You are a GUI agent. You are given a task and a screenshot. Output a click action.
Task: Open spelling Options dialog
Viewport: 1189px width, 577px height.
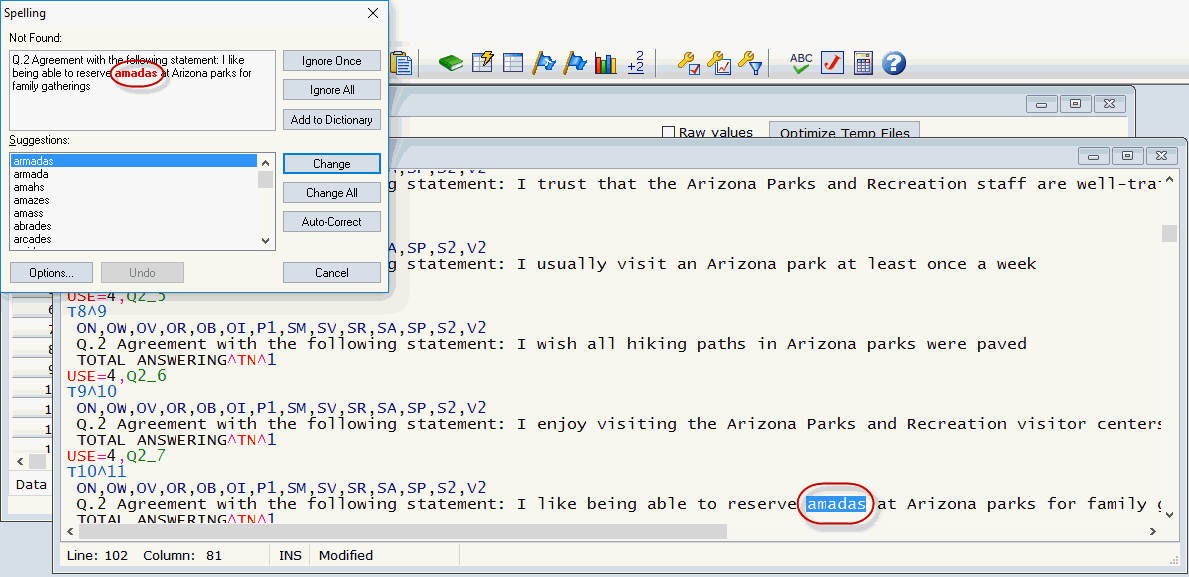[51, 272]
